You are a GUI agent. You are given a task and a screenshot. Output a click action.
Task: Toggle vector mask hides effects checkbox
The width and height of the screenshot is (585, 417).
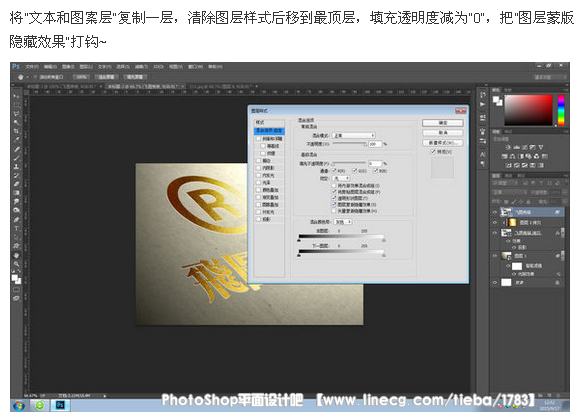(x=334, y=211)
